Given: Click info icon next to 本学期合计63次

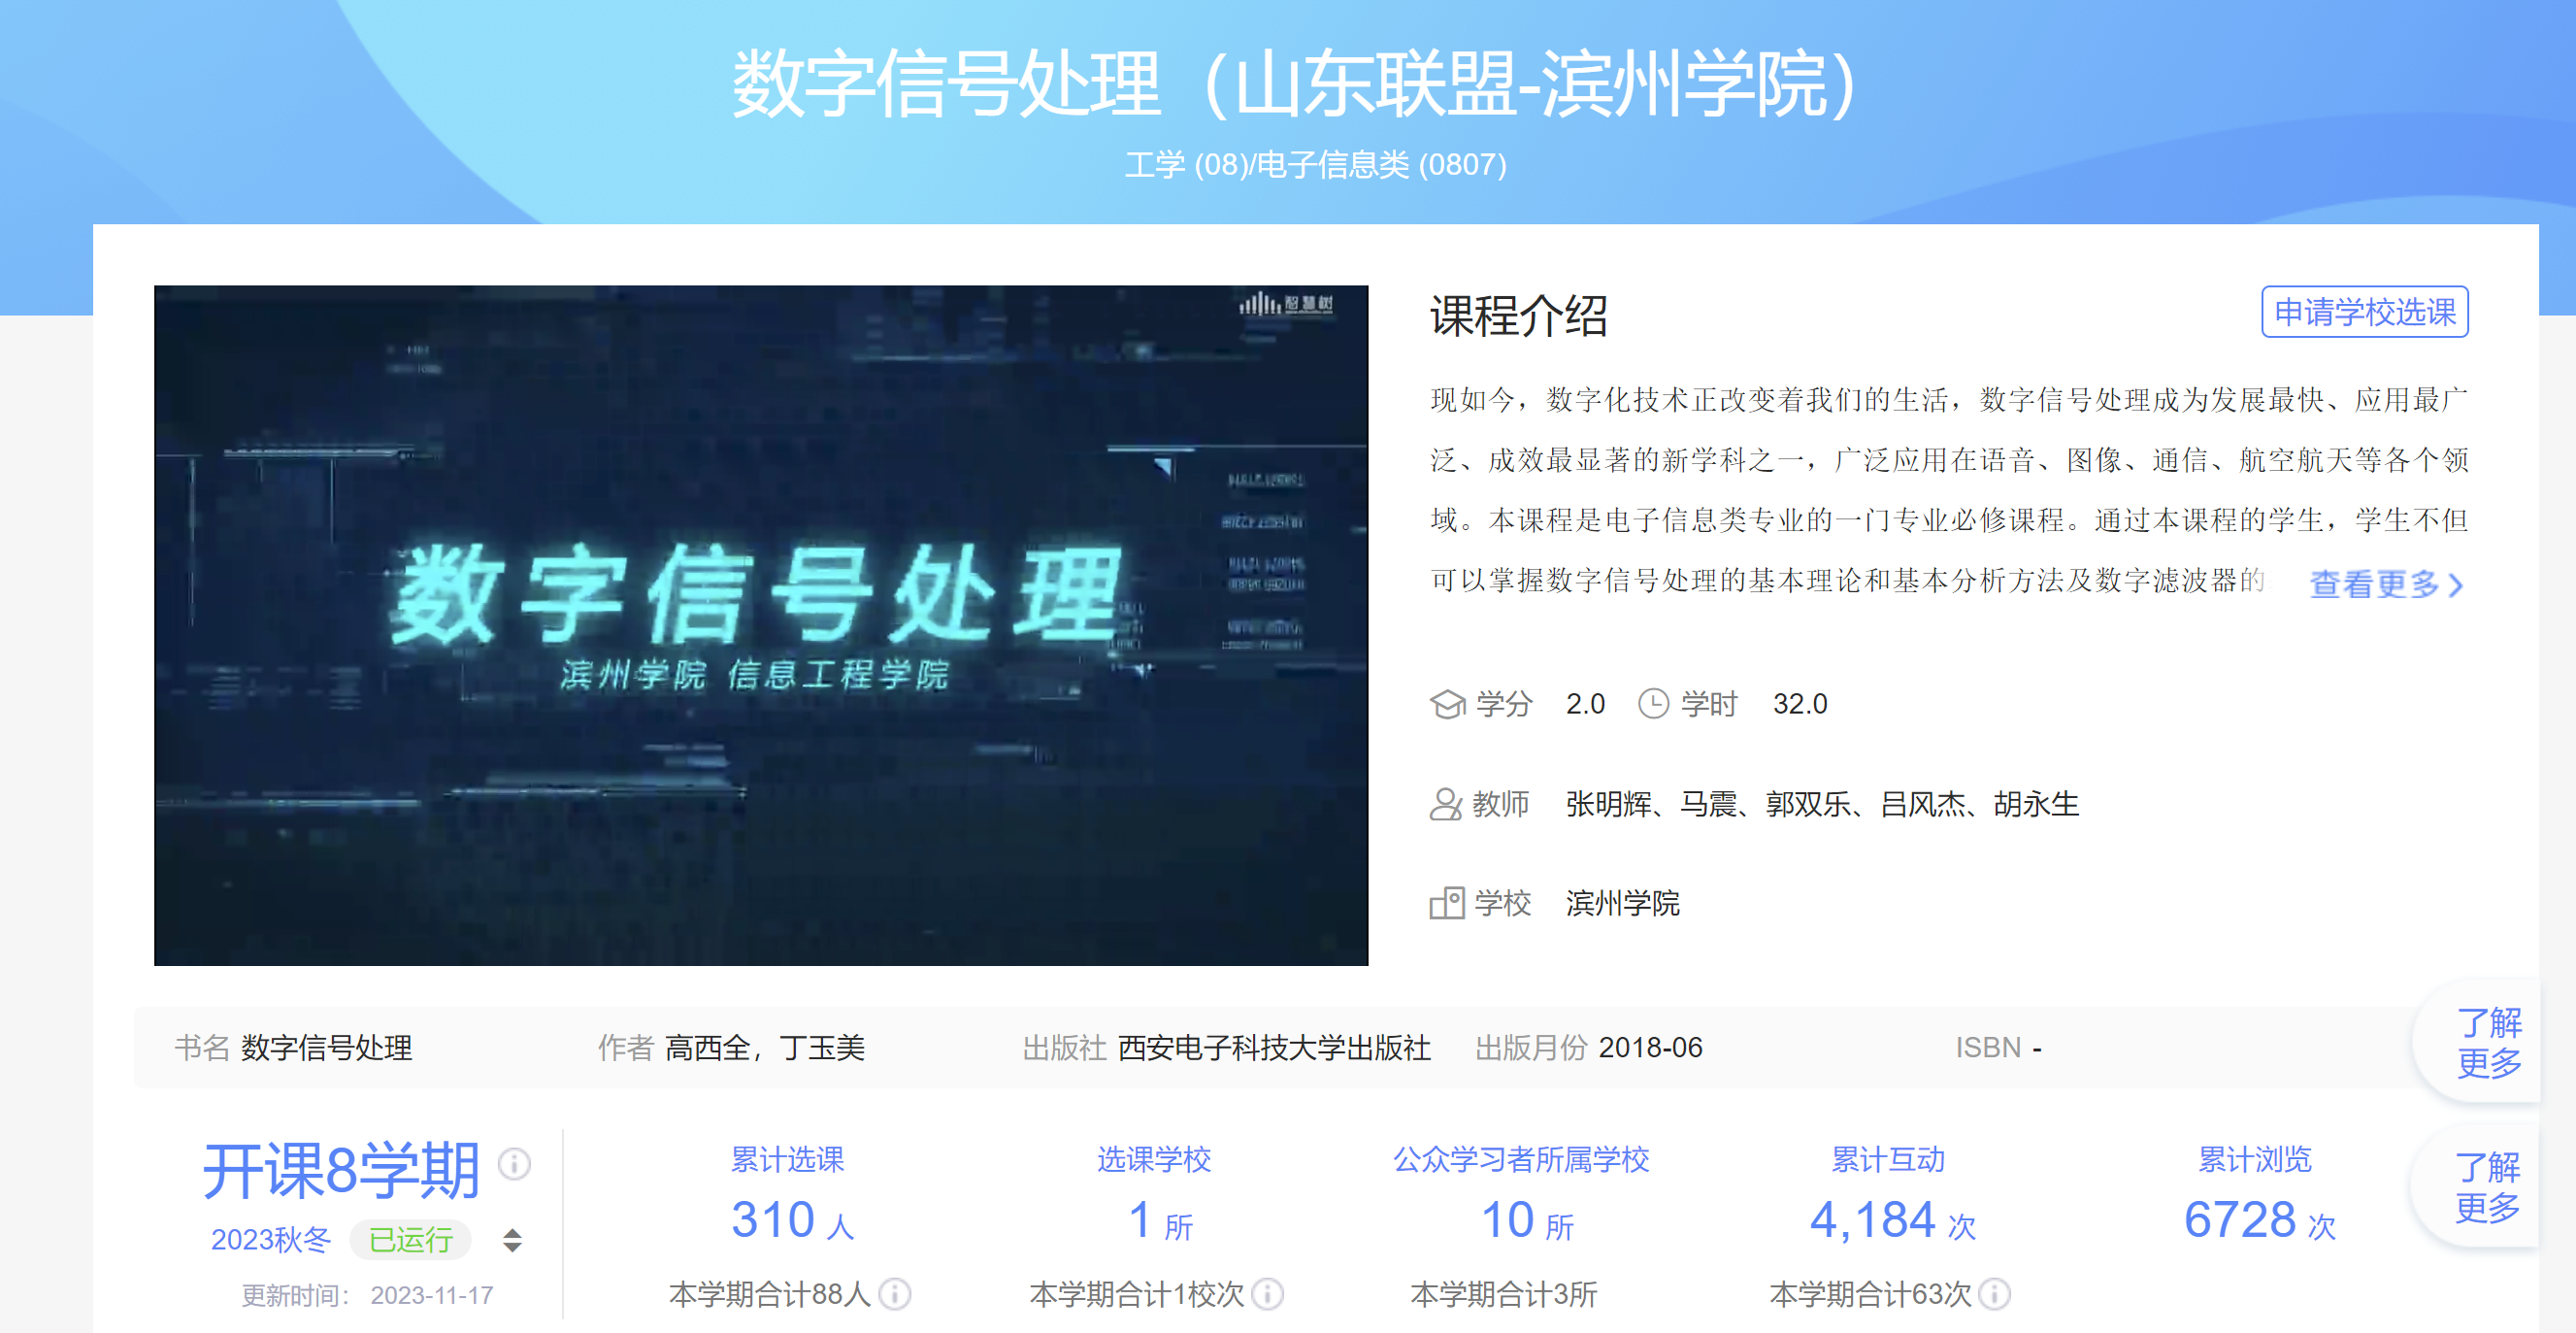Looking at the screenshot, I should coord(1994,1294).
